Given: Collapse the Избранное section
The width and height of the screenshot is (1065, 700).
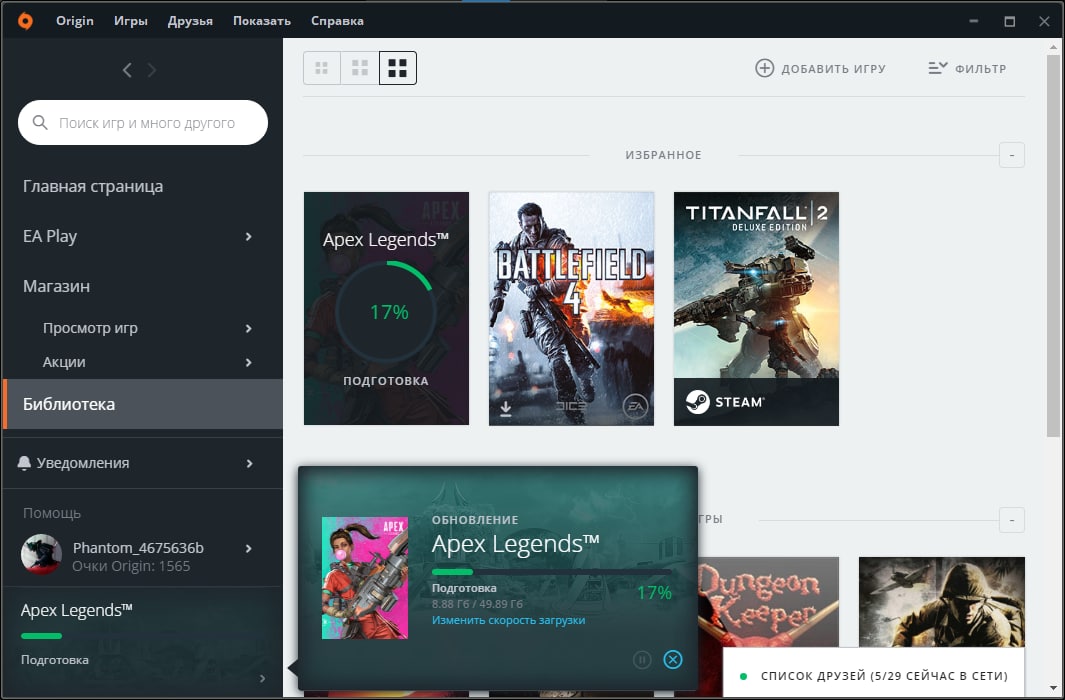Looking at the screenshot, I should (x=1011, y=155).
